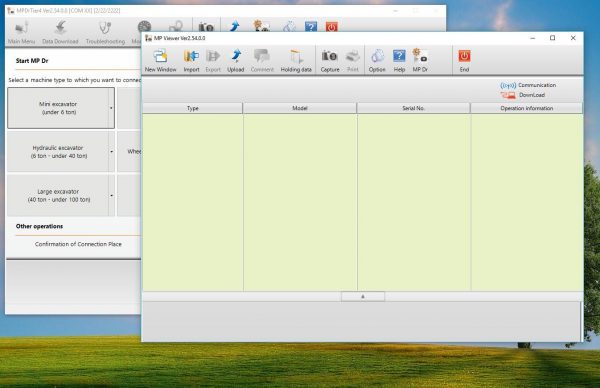Expand the Mini excavator dropdown arrow
Screen dimensions: 600x388
111,108
